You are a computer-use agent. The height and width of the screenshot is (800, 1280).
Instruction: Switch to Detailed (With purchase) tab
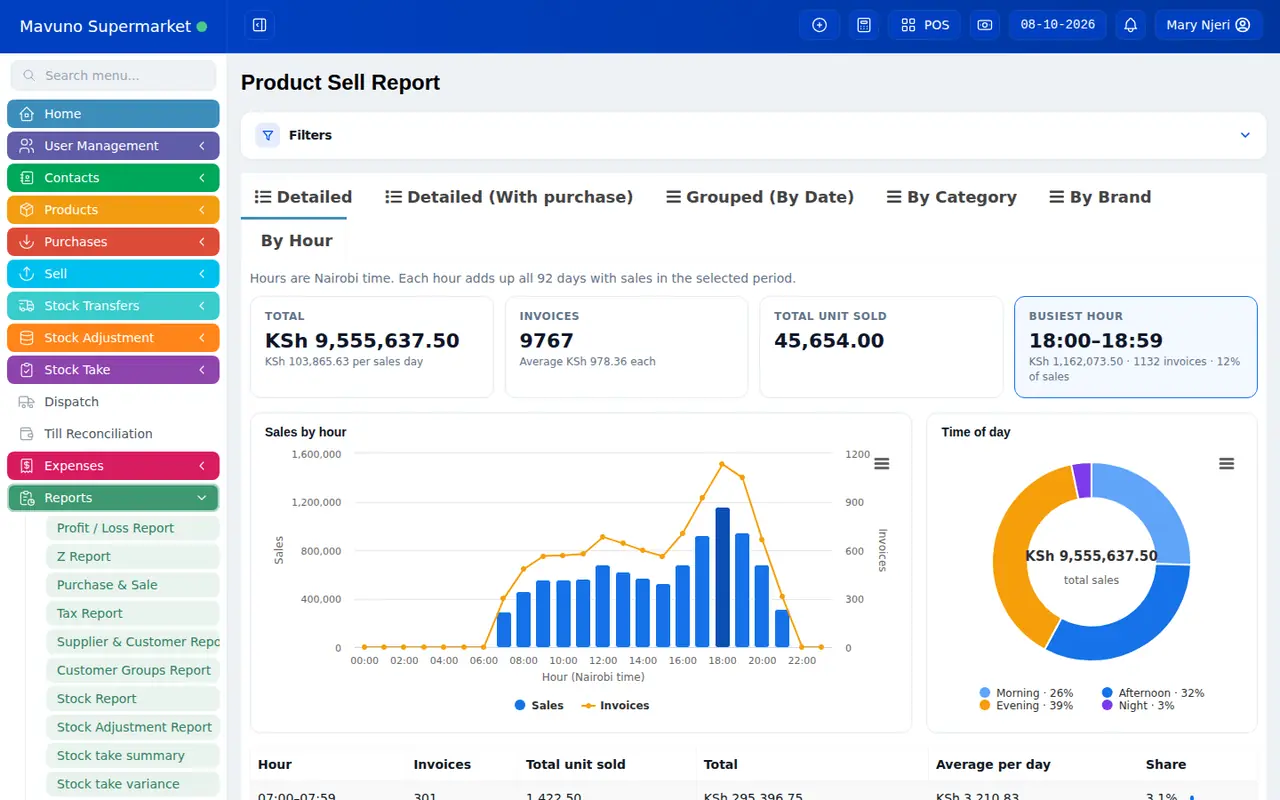(509, 197)
